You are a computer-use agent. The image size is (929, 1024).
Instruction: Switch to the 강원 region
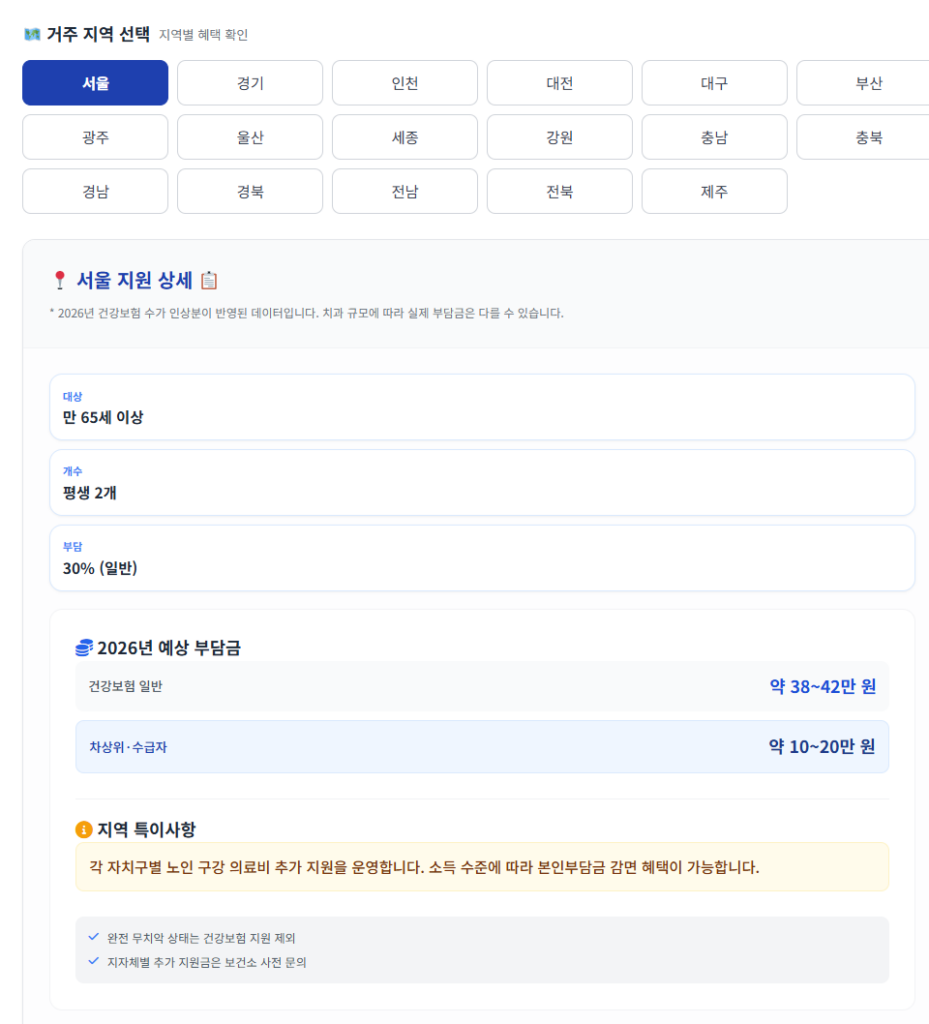(x=560, y=137)
